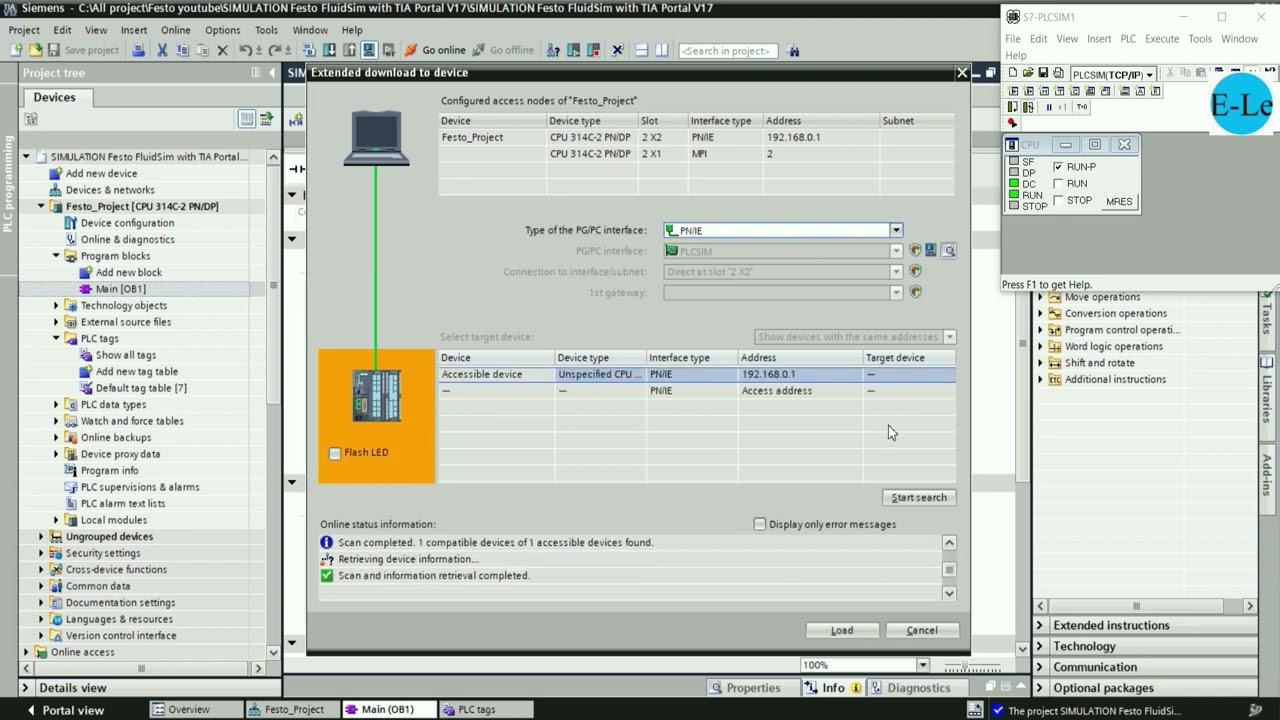Open the Project menu in TIA Portal
The image size is (1280, 720).
pyautogui.click(x=24, y=30)
